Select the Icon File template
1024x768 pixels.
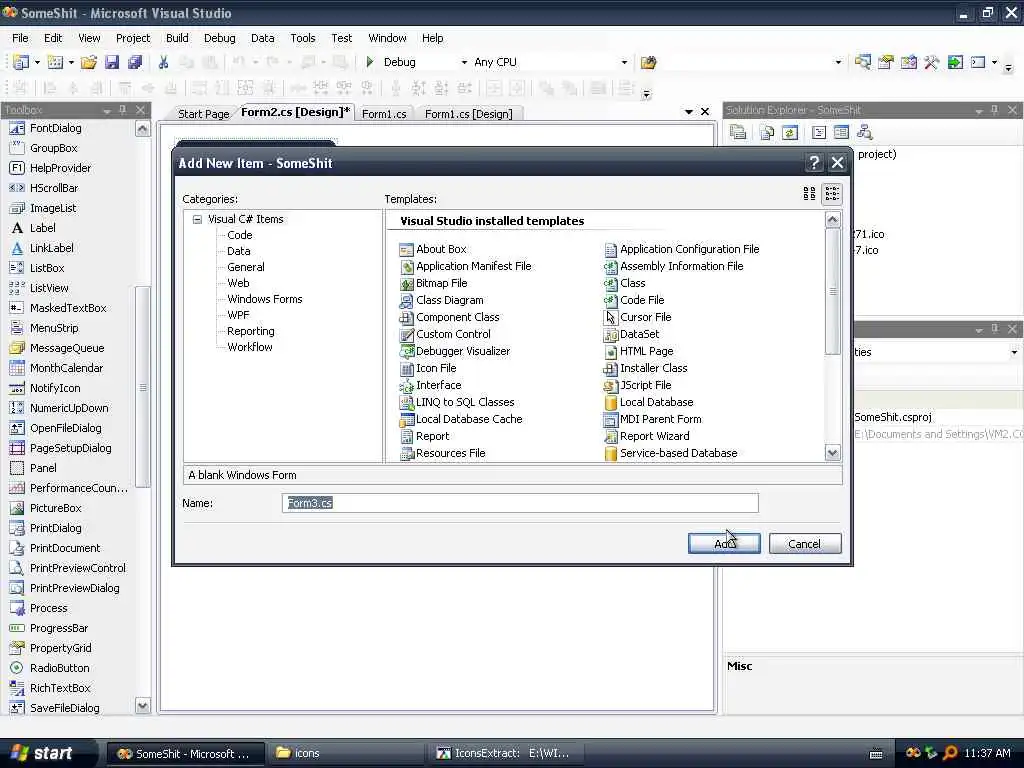[428, 368]
